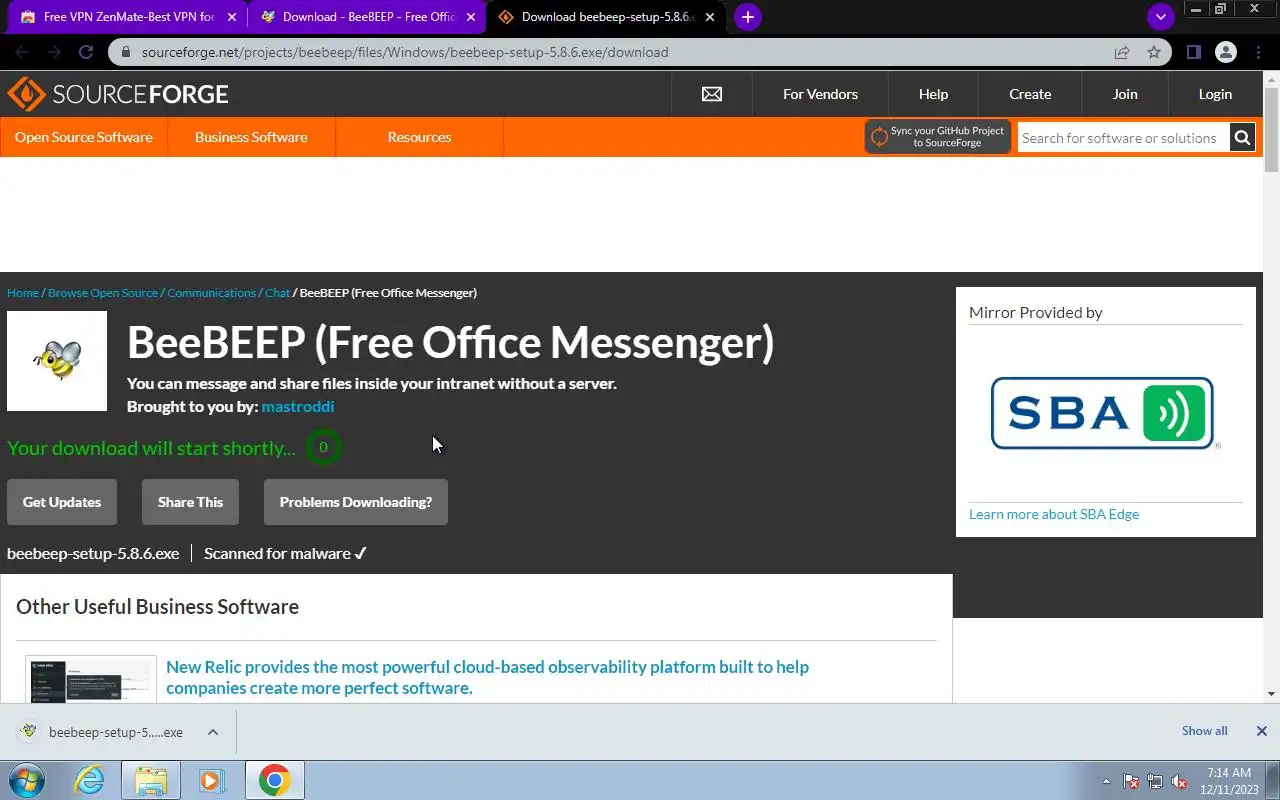This screenshot has height=800, width=1280.
Task: Click Login in the header
Action: (1215, 94)
